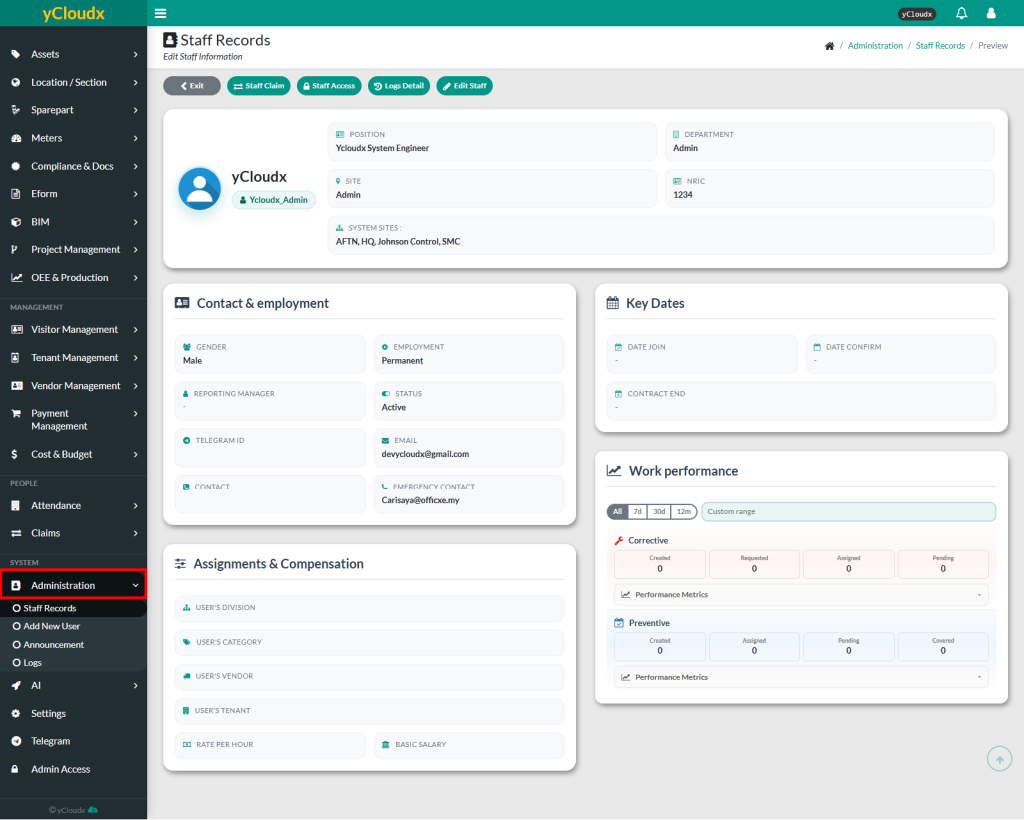Click the Staff Access button

[329, 86]
